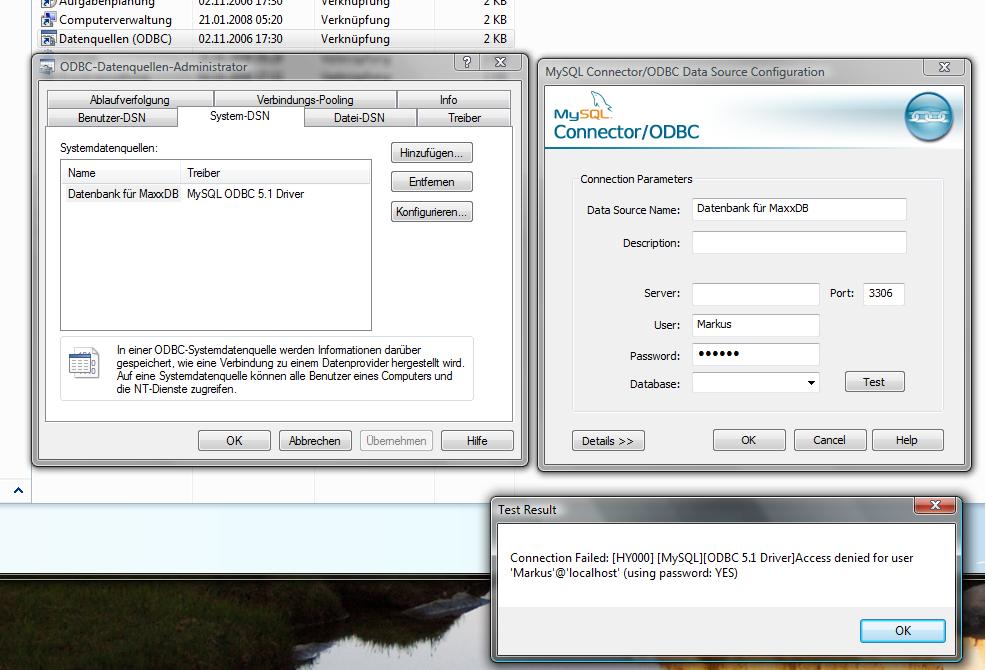Click the Data Source Name field
Viewport: 986px width, 670px height.
[x=799, y=209]
